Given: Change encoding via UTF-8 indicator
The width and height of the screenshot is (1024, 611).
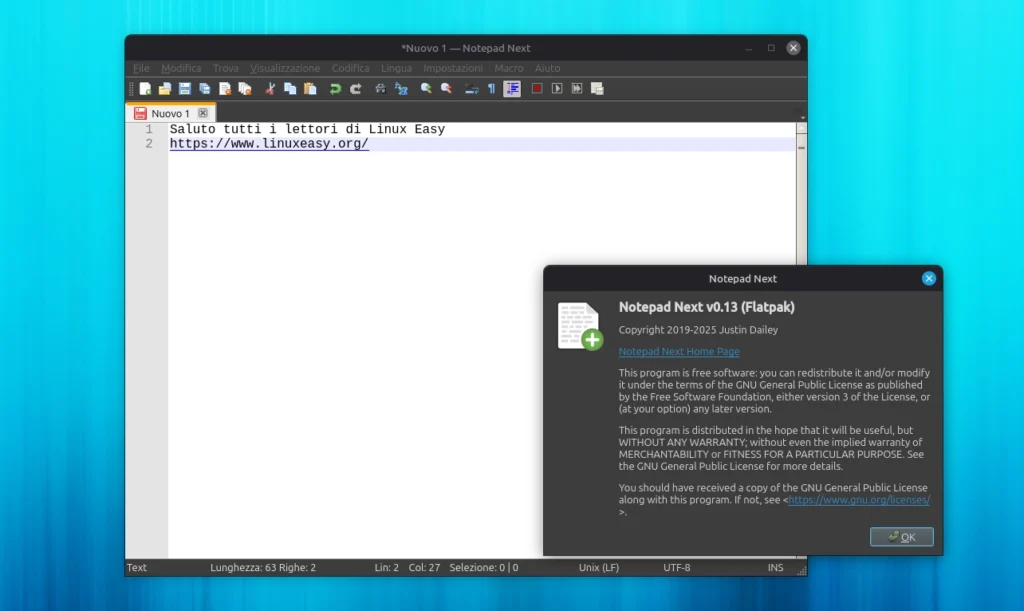Looking at the screenshot, I should tap(676, 567).
